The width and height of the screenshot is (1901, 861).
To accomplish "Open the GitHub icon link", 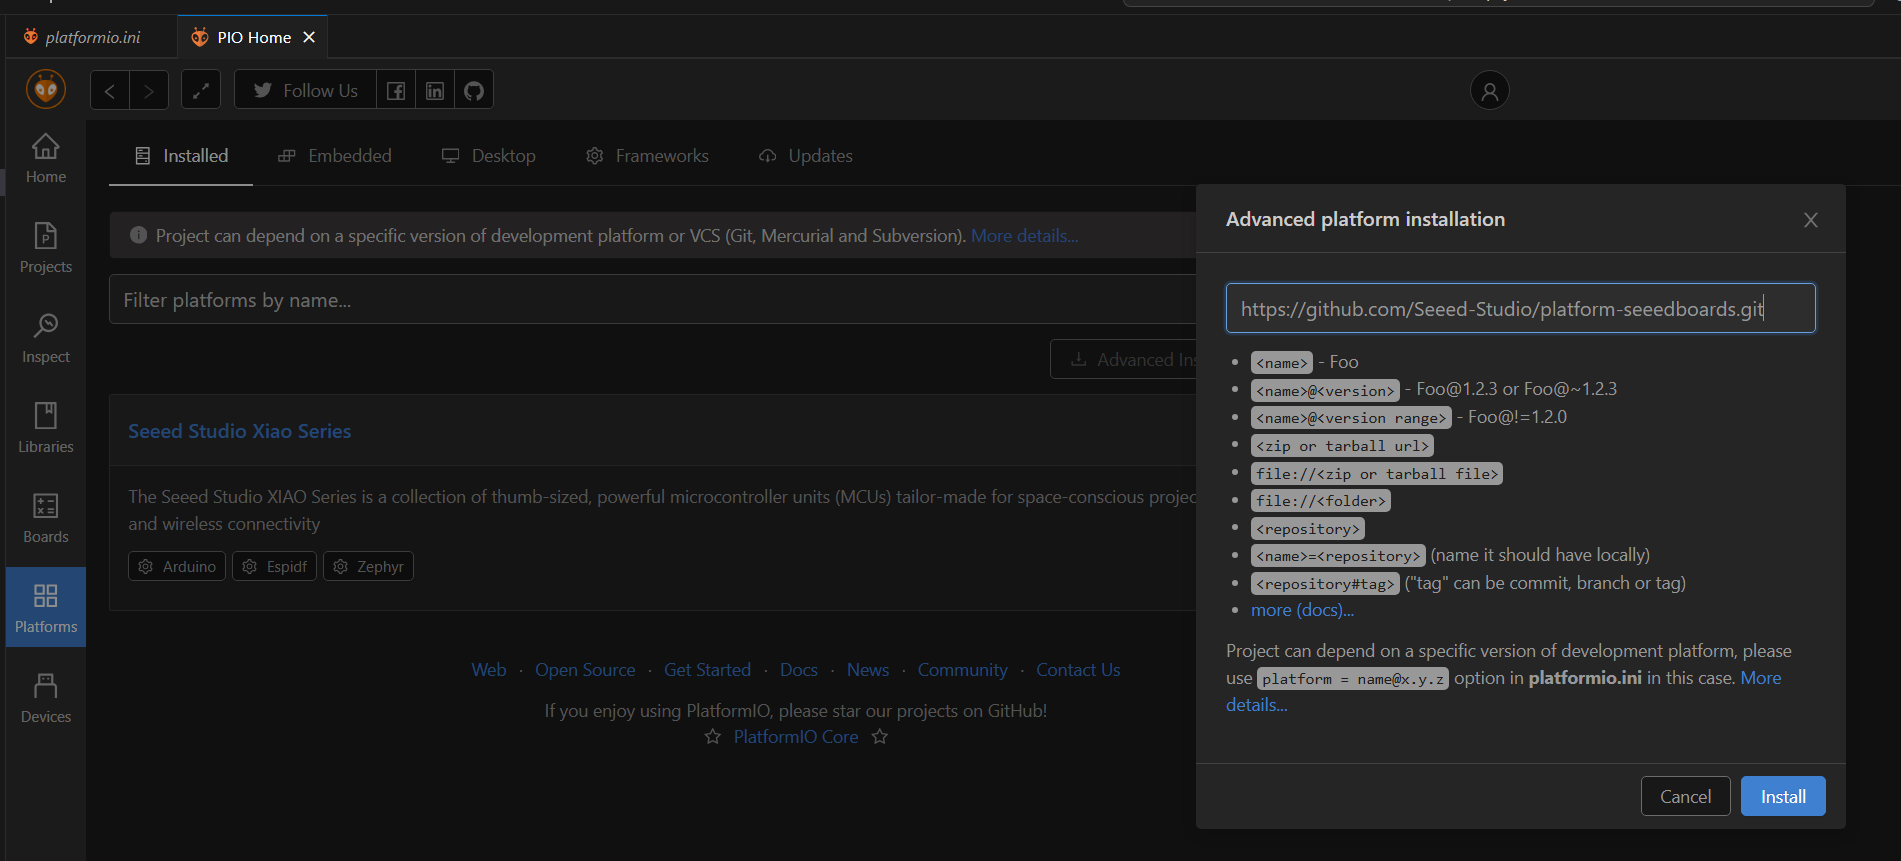I will 474,91.
